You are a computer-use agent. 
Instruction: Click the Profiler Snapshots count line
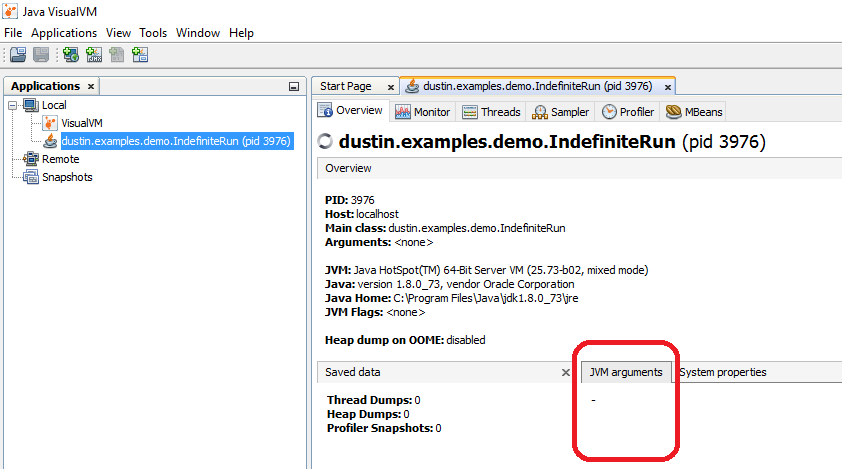pyautogui.click(x=384, y=428)
